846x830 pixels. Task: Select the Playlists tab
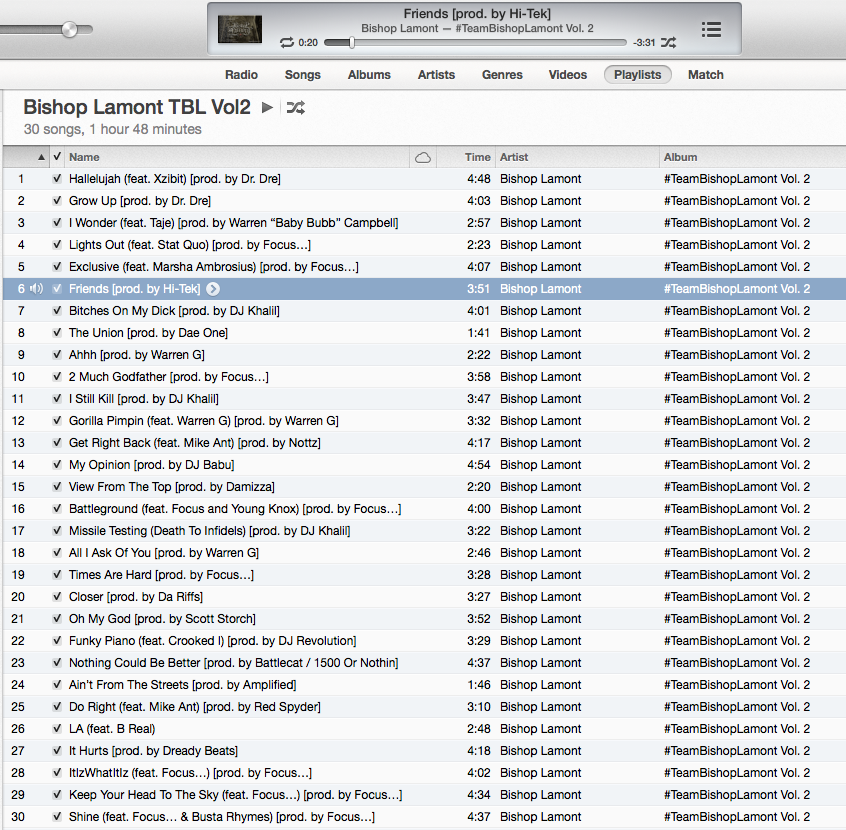click(x=637, y=74)
